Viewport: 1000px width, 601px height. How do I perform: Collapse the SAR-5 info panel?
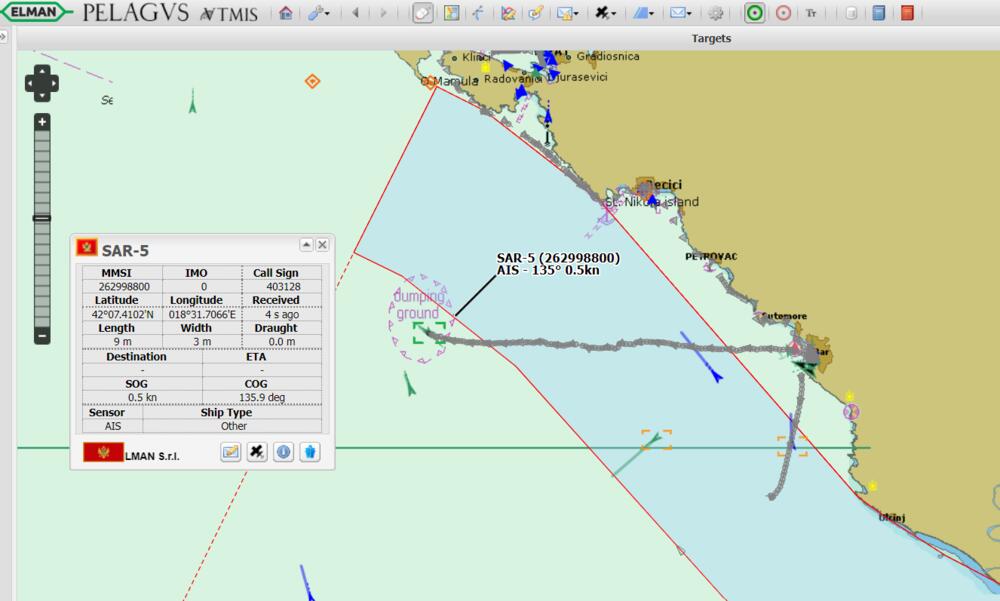(306, 245)
